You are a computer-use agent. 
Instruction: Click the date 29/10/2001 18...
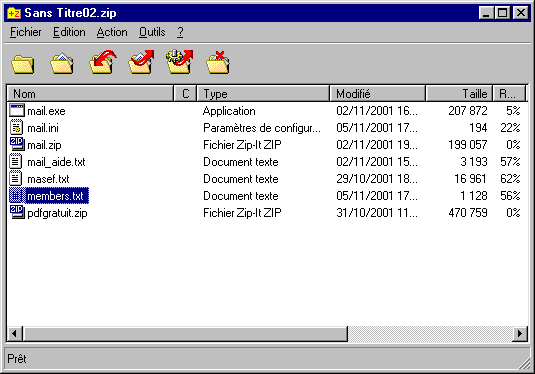[377, 179]
